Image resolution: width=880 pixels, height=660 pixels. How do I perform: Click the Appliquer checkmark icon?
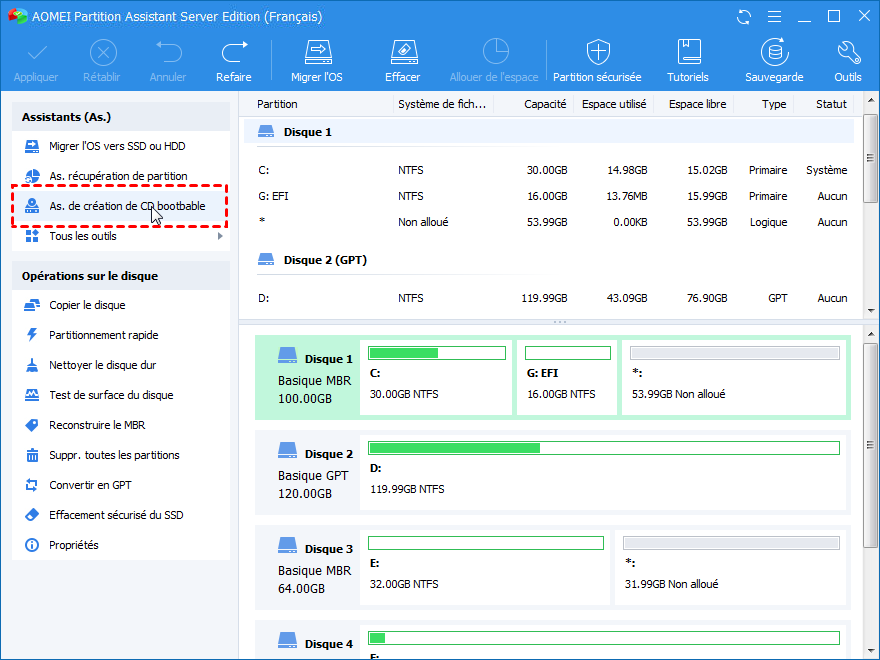(37, 54)
